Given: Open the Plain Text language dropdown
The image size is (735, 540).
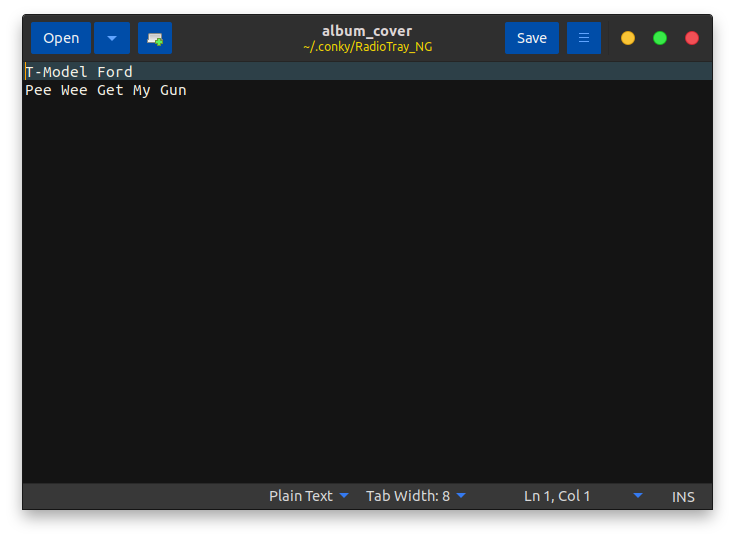Looking at the screenshot, I should click(308, 496).
